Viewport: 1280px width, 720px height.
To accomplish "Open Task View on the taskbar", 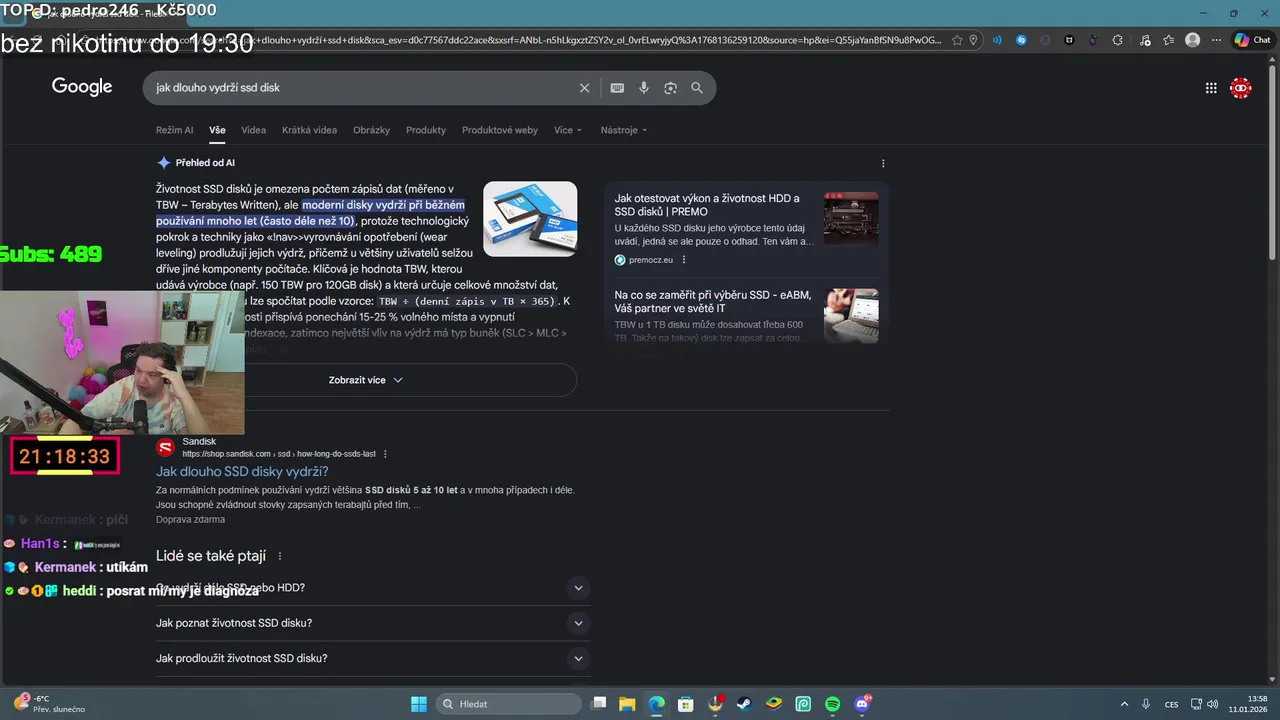I will point(598,704).
